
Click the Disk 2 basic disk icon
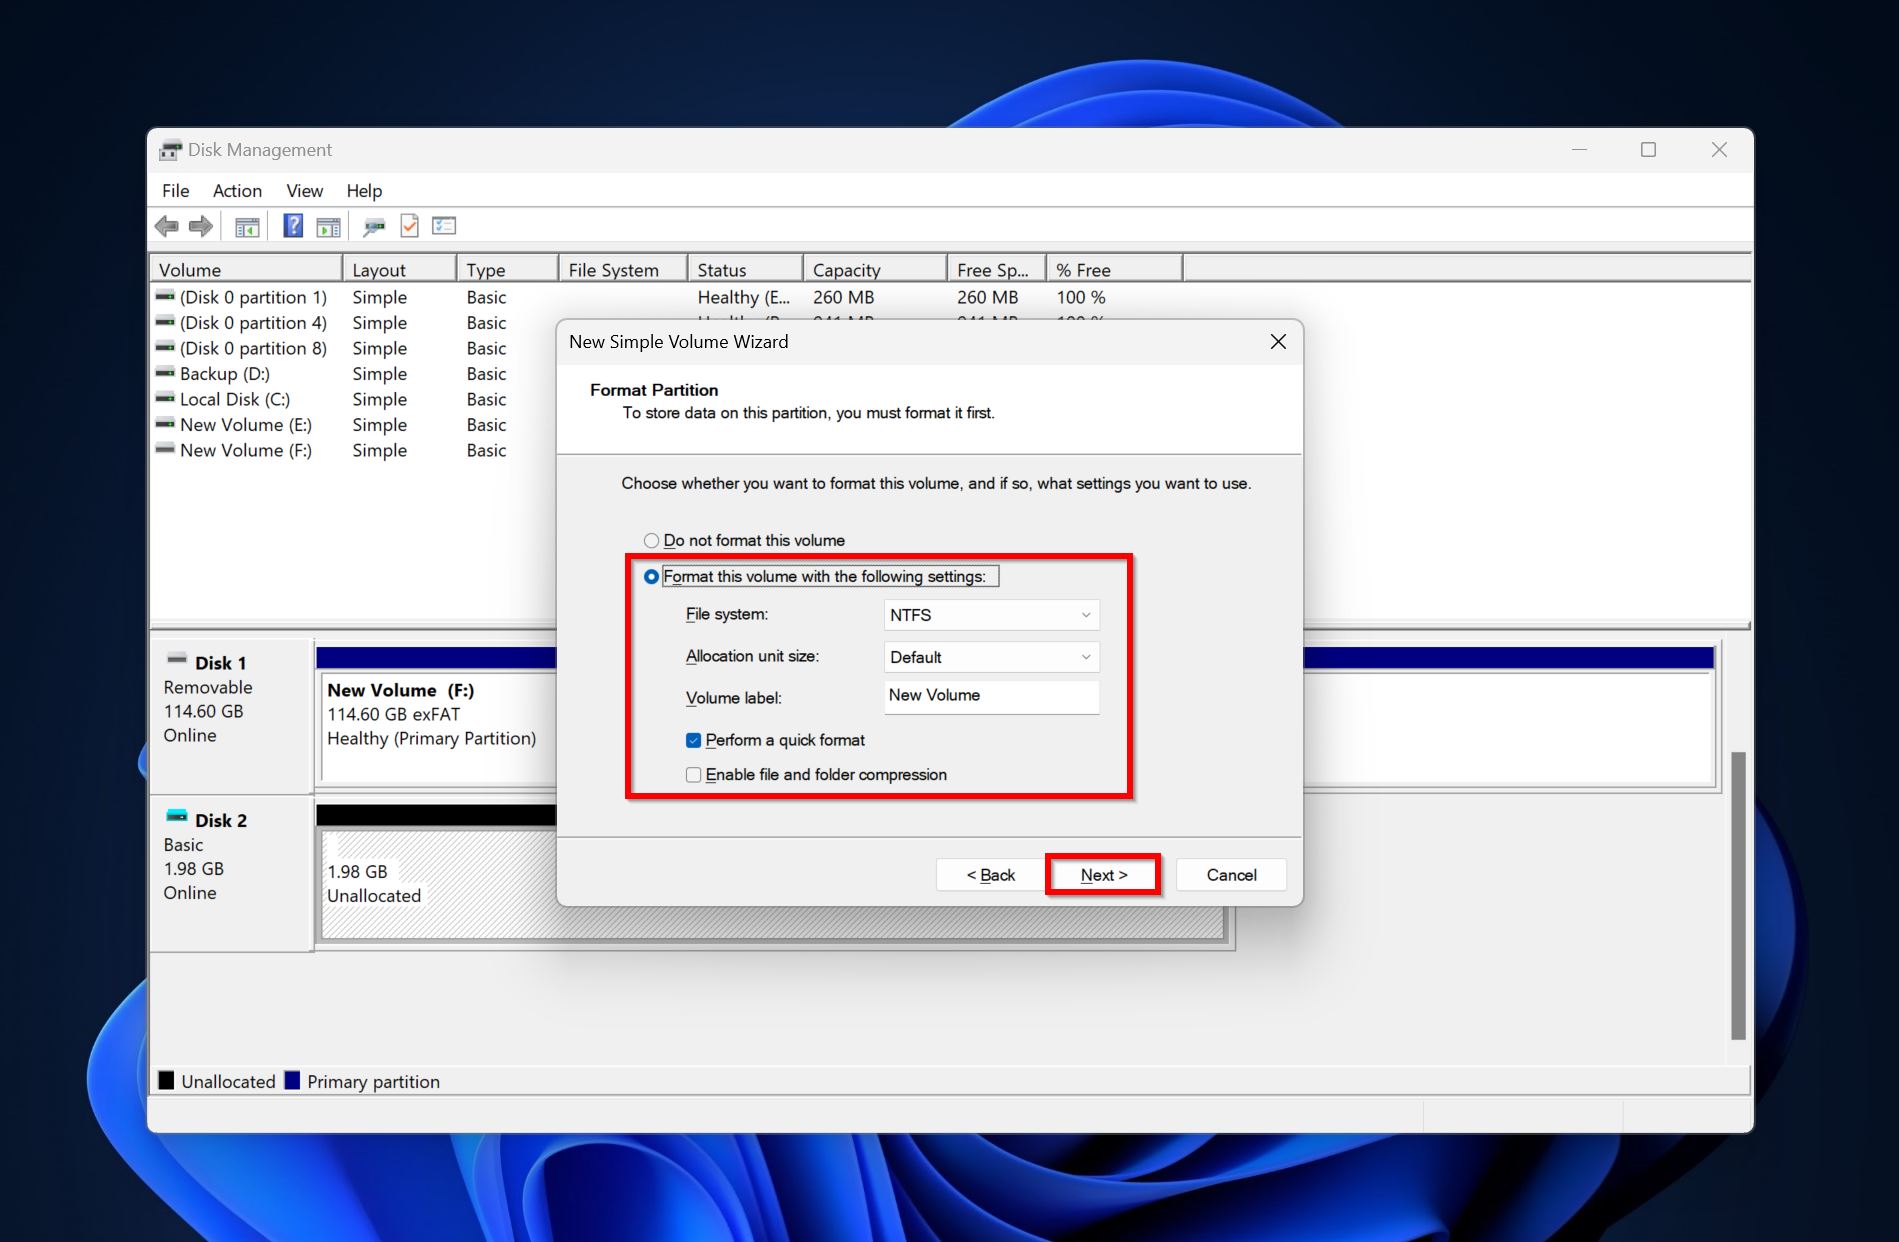tap(177, 816)
